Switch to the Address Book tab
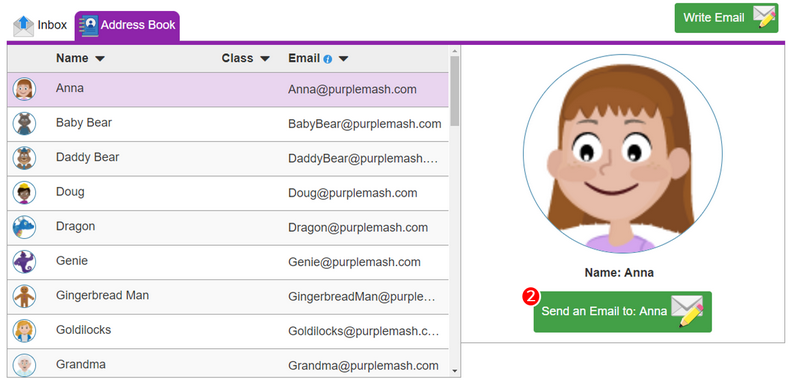793x383 pixels. coord(127,25)
